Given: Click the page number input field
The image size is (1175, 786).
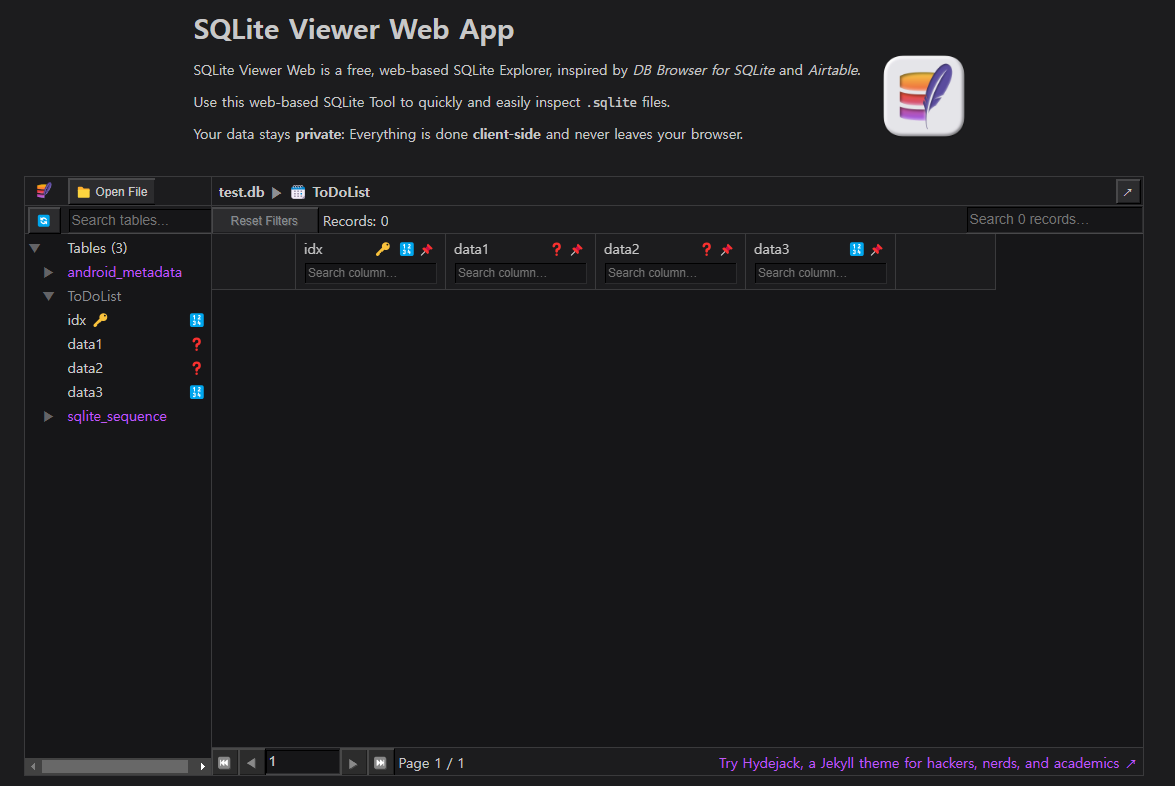Looking at the screenshot, I should (302, 762).
